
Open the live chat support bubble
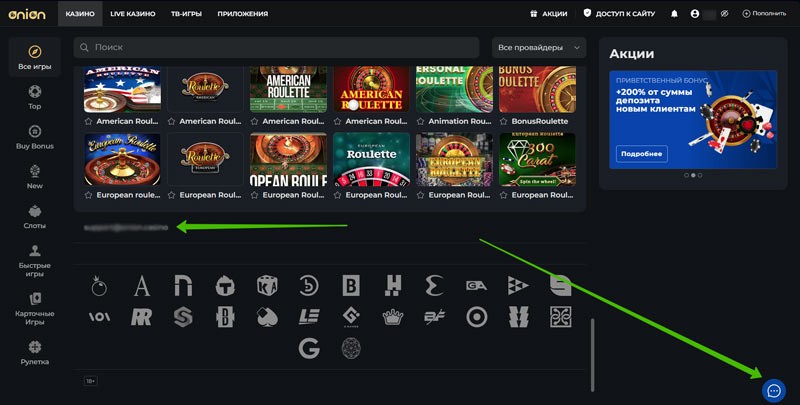tap(773, 390)
